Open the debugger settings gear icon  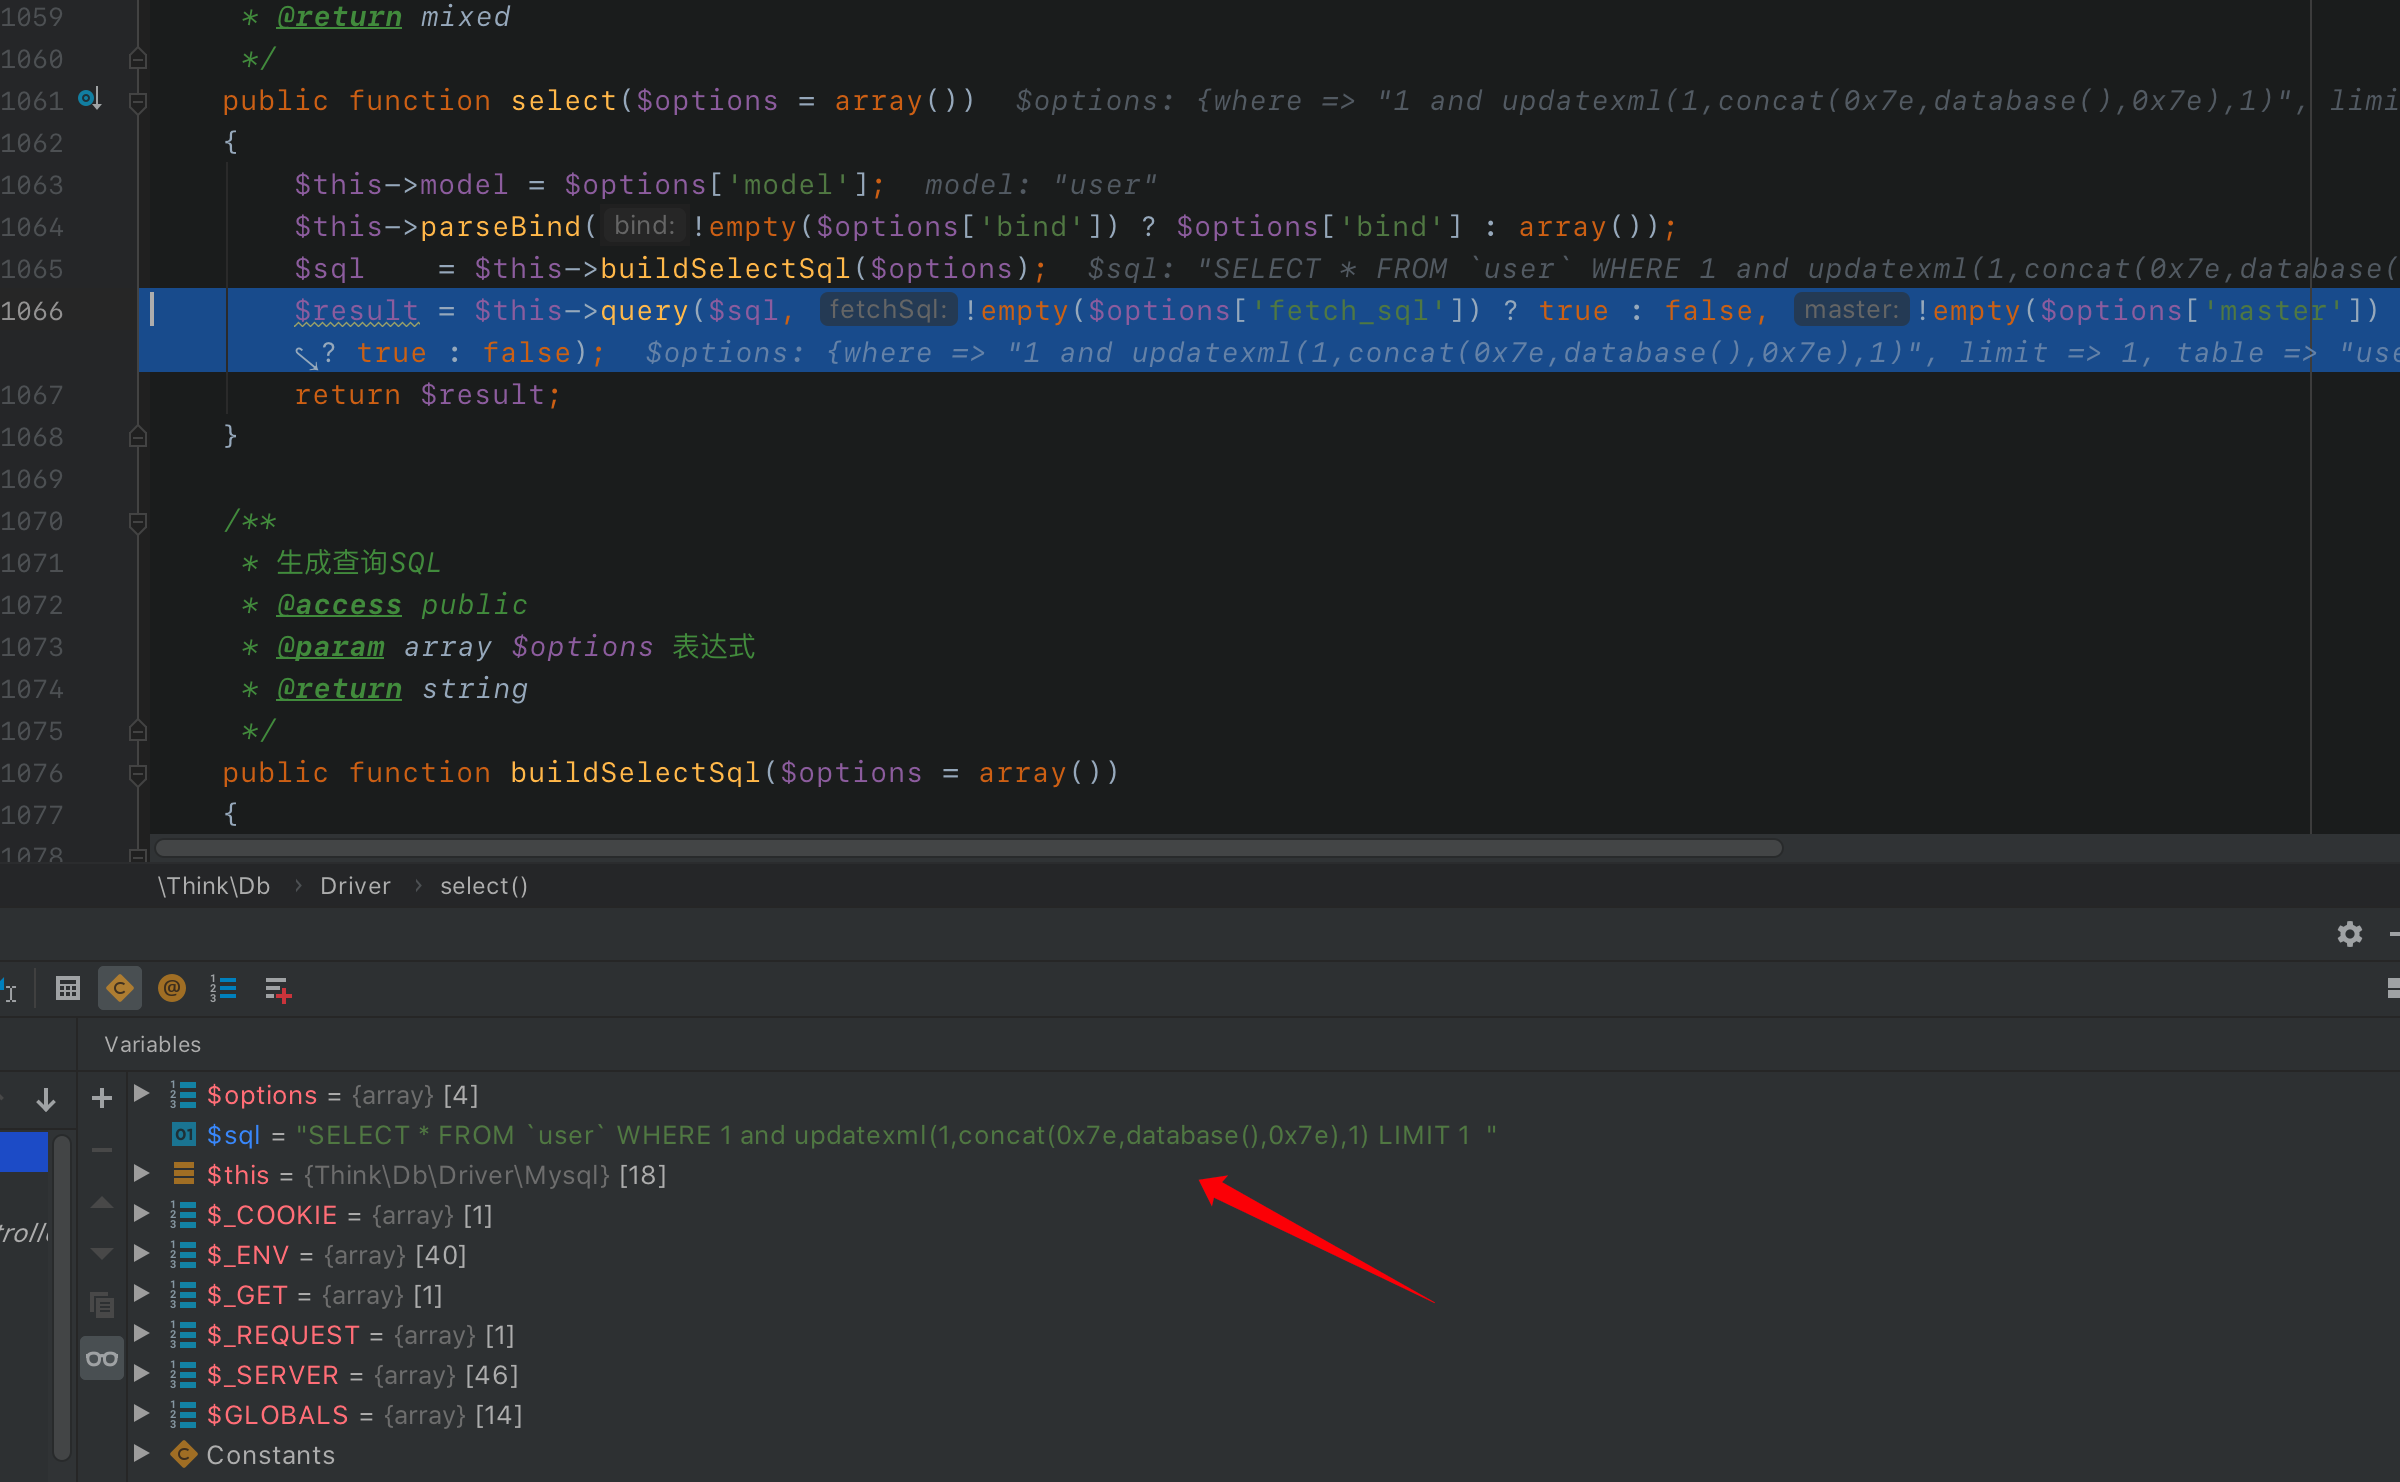pyautogui.click(x=2349, y=934)
